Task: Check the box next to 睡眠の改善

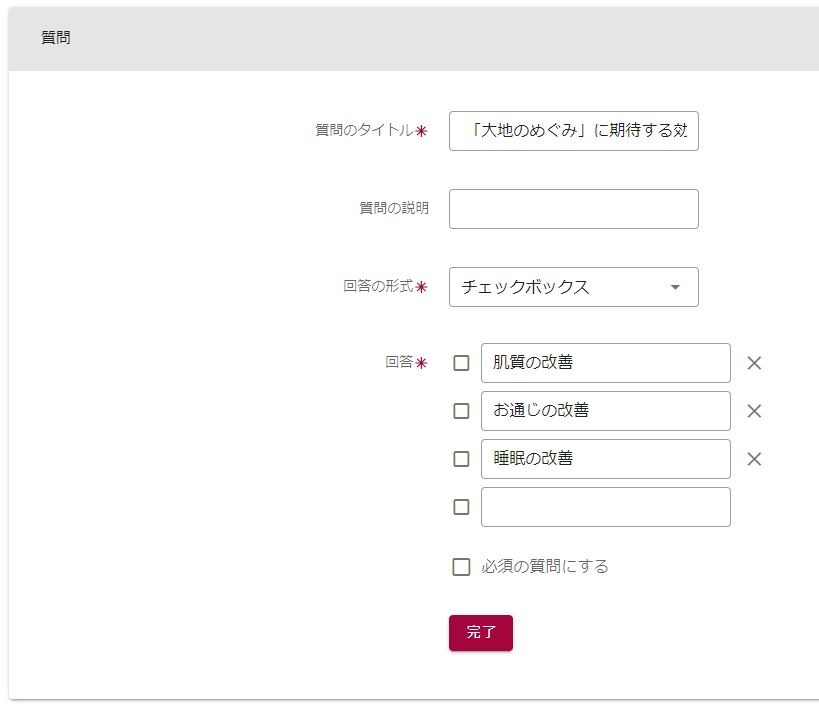Action: [x=461, y=459]
